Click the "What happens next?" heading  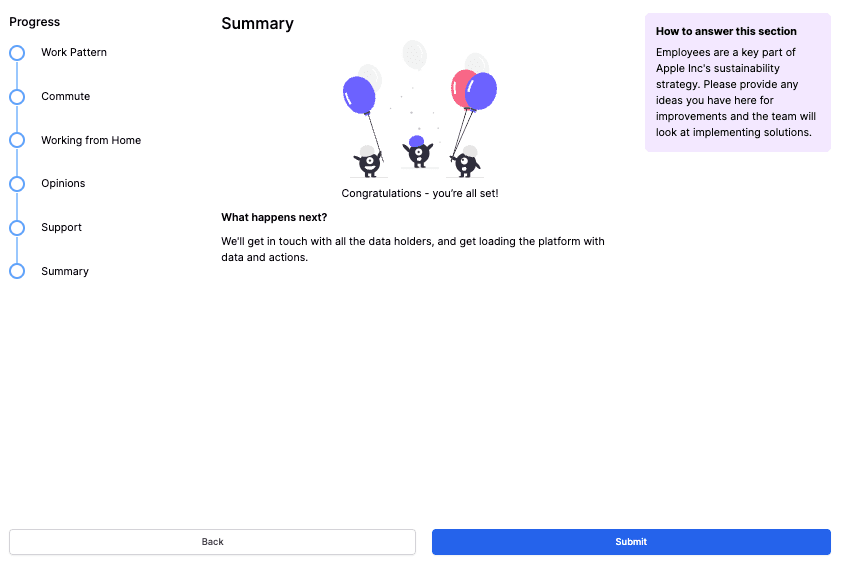click(x=274, y=217)
